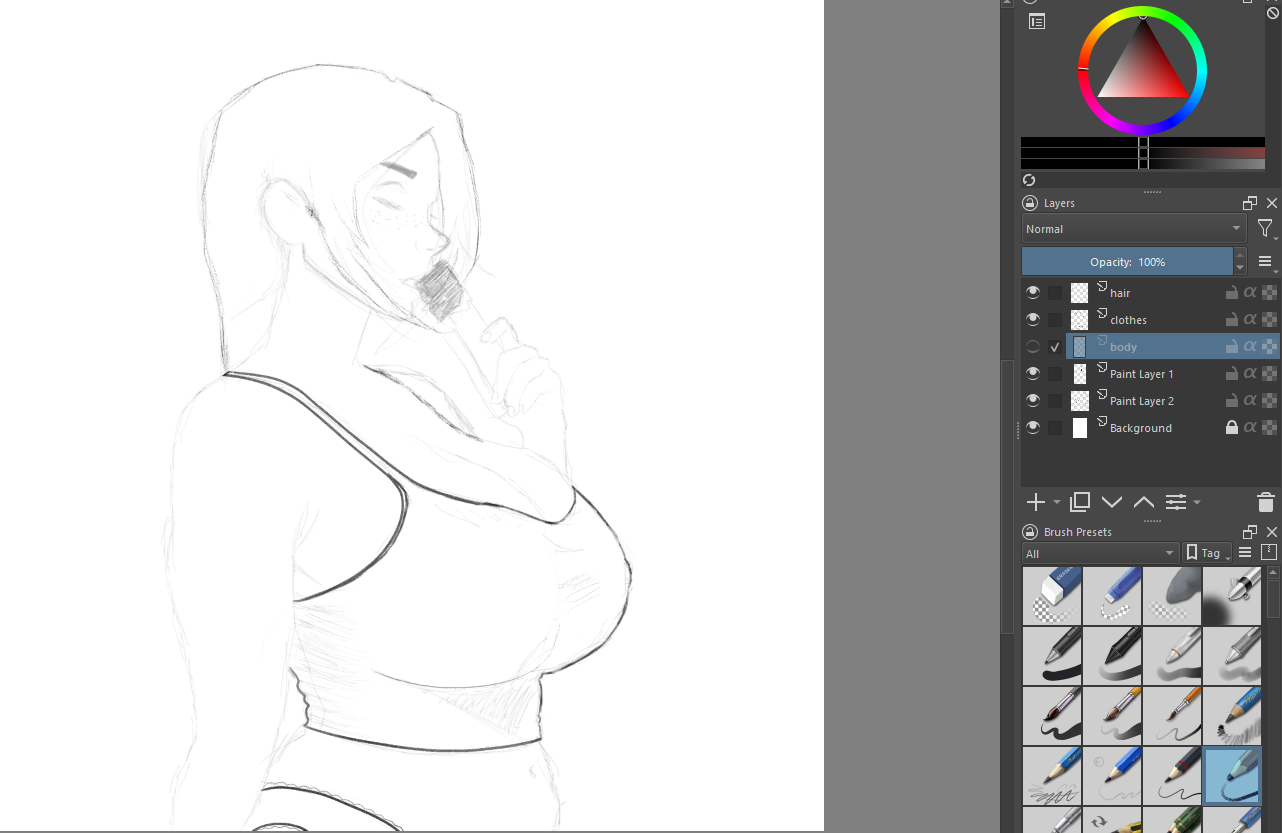Check the Paint Layer 2 checkbox
The height and width of the screenshot is (833, 1282).
(x=1055, y=401)
